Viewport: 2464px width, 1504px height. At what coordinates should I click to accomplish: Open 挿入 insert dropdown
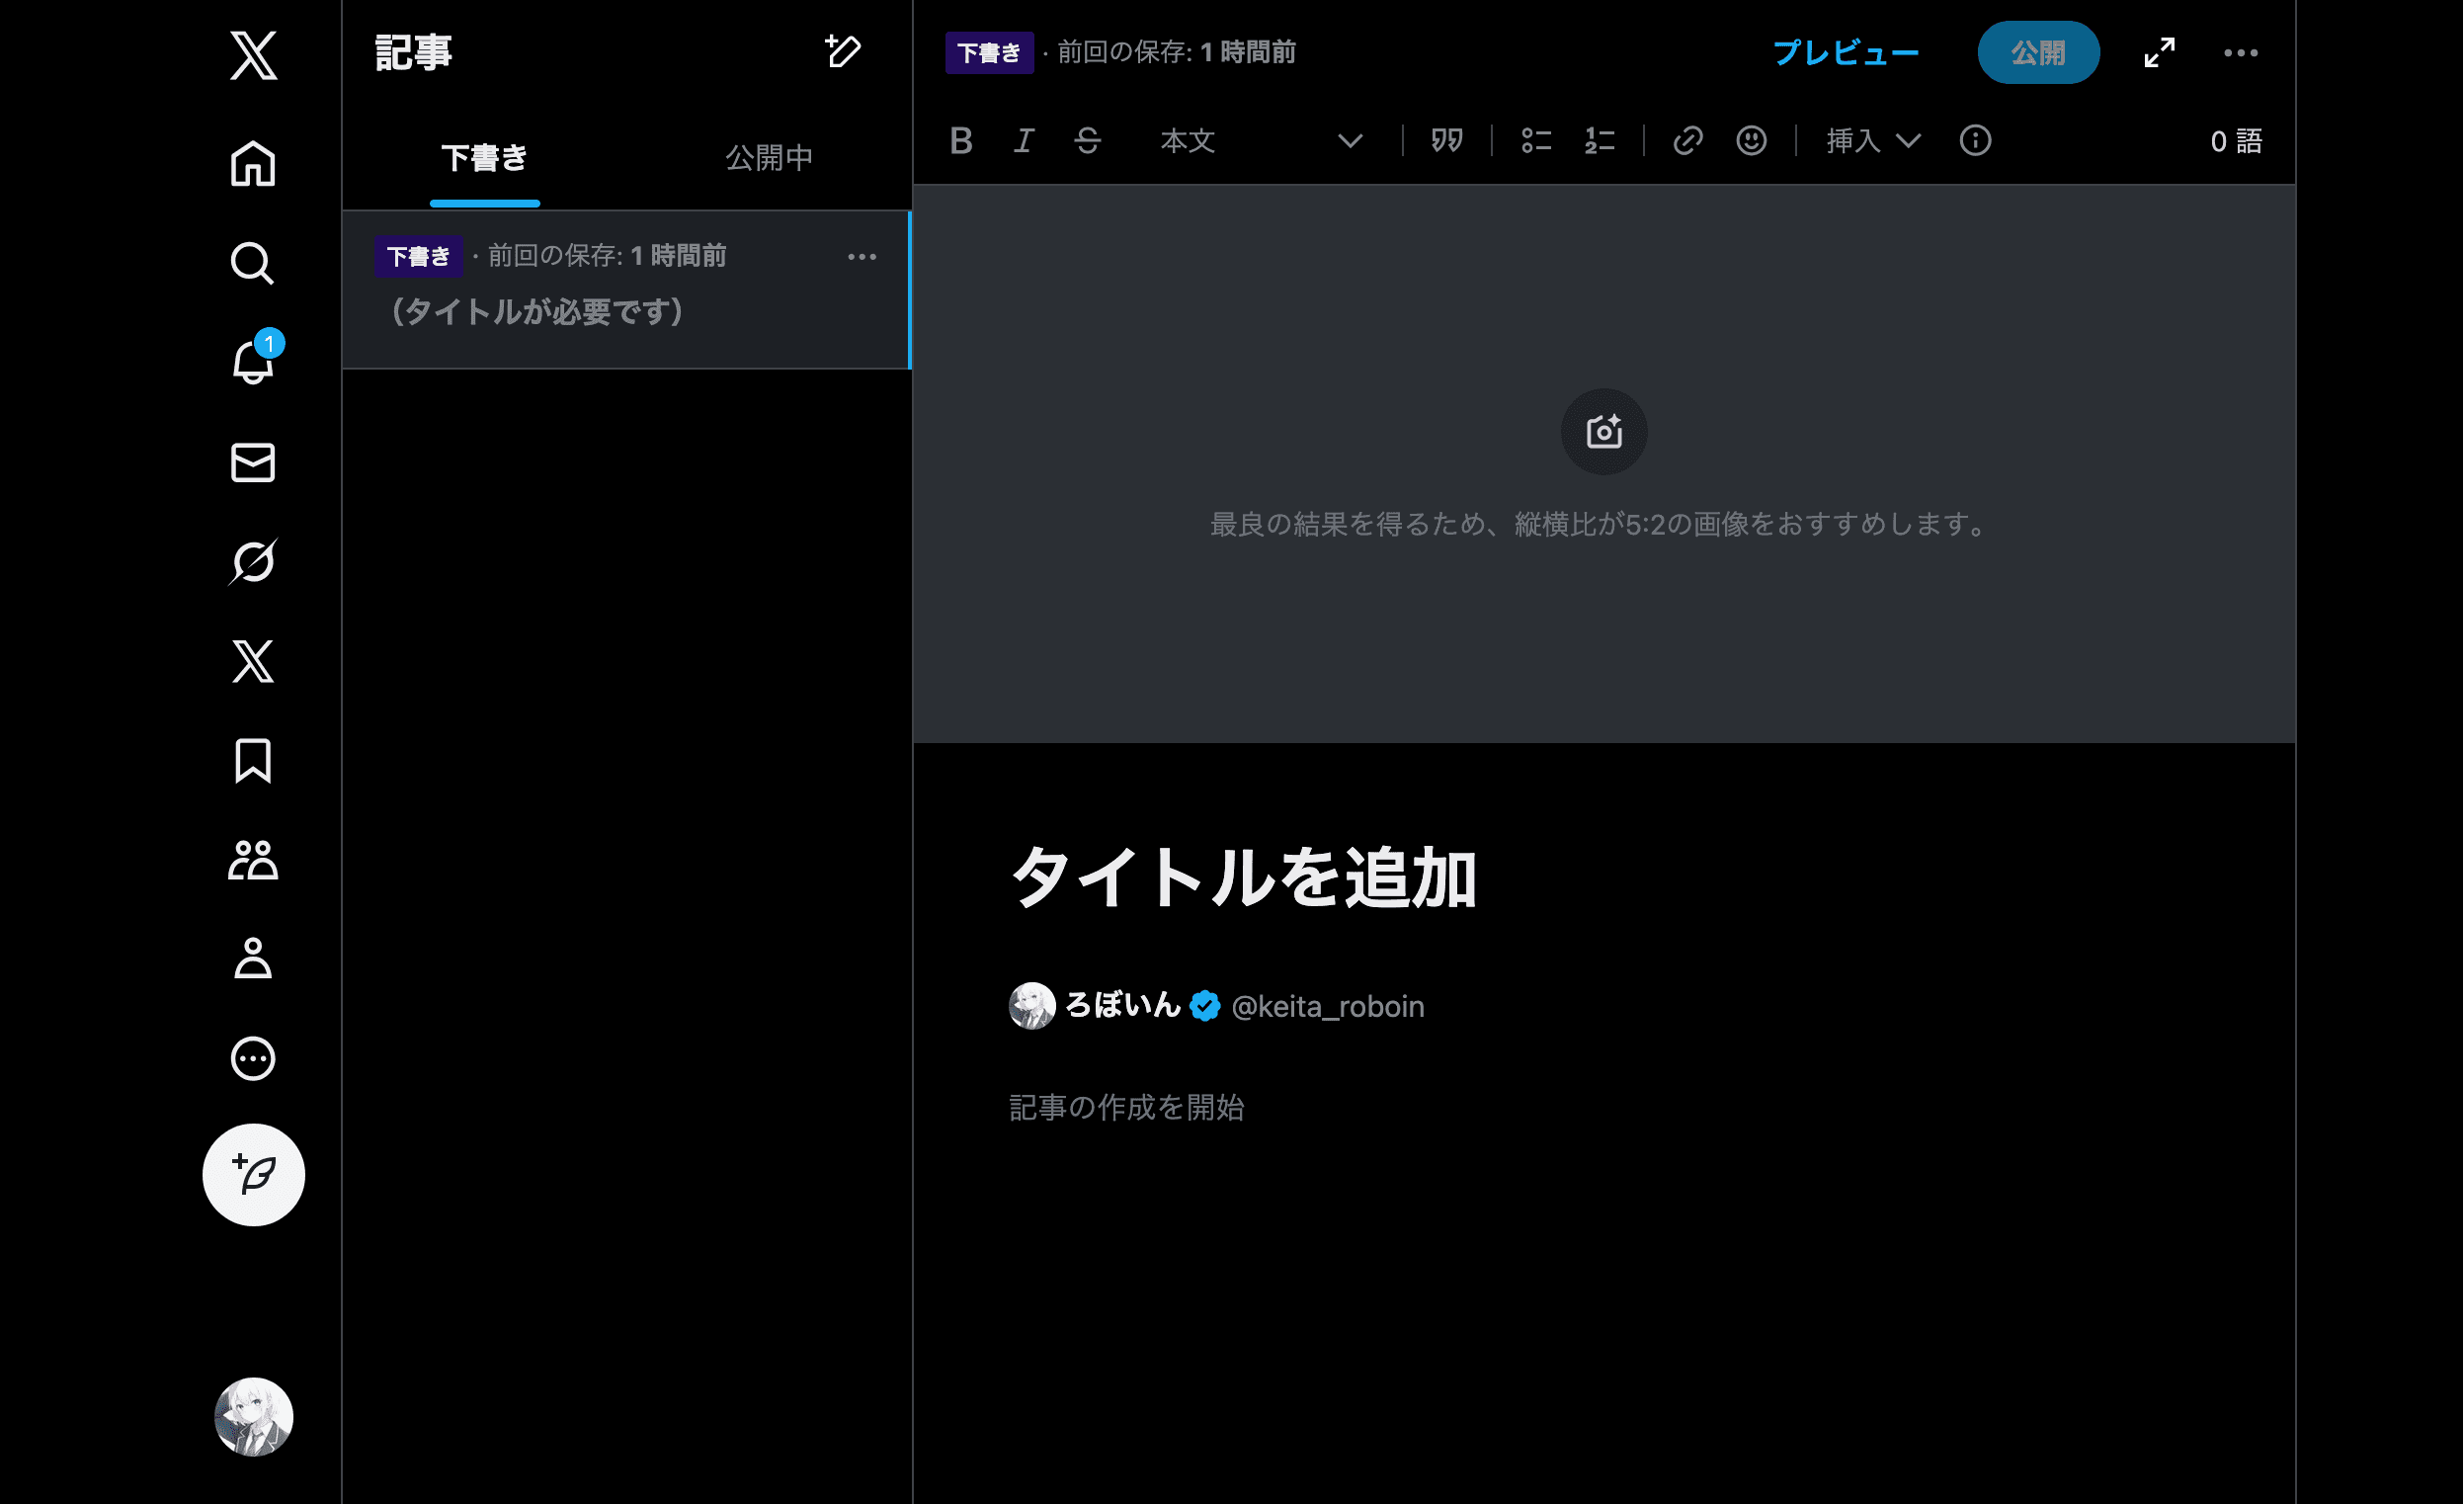tap(1874, 141)
